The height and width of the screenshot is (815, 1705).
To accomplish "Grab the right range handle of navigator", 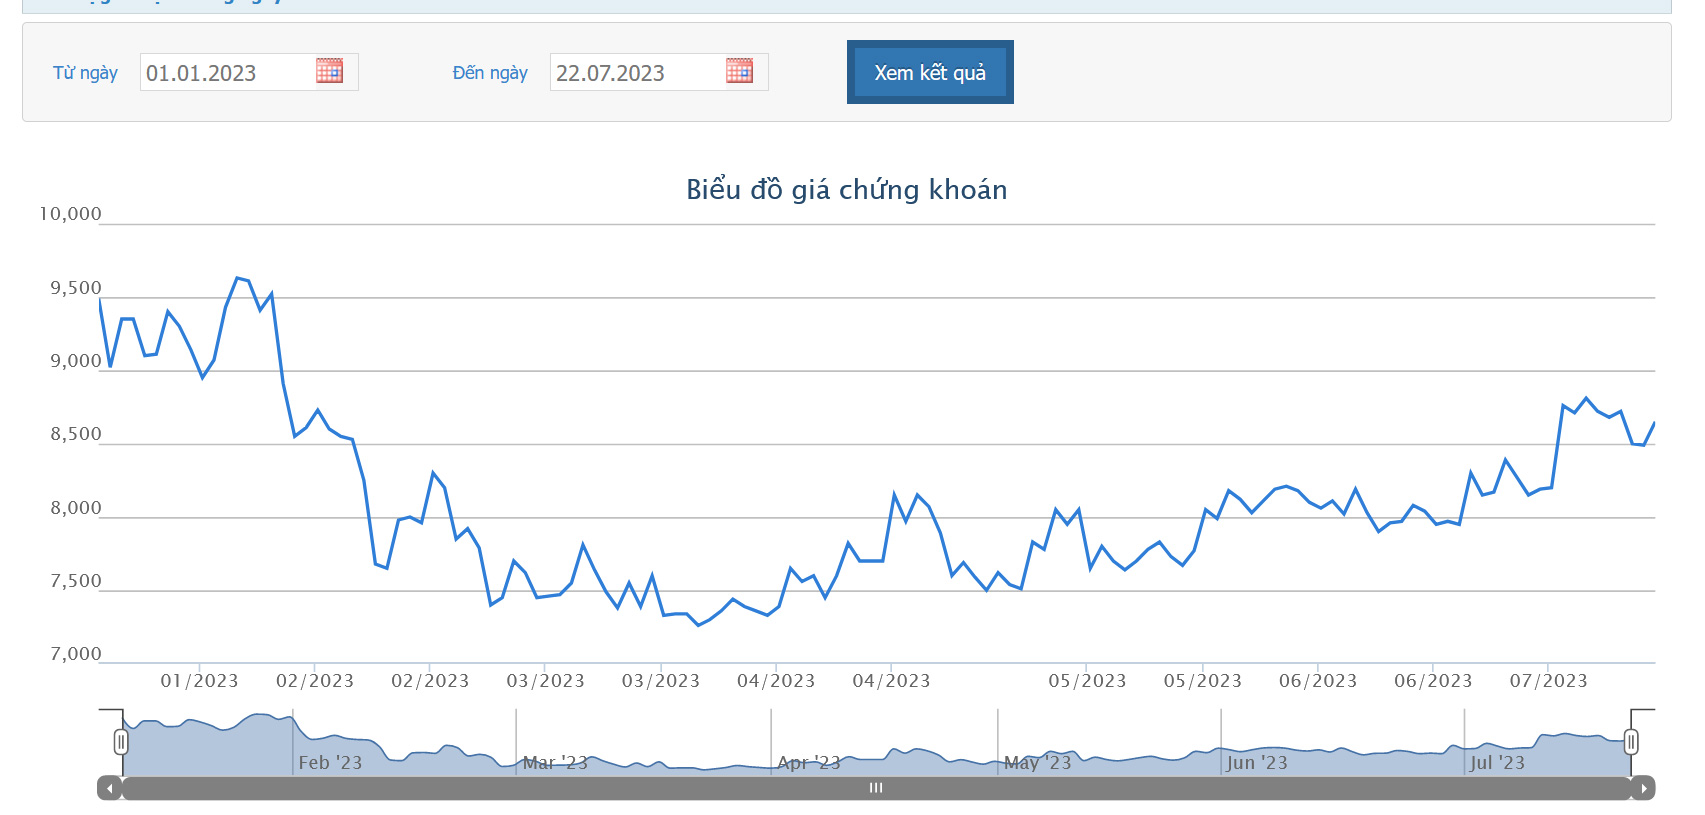I will (x=1631, y=742).
